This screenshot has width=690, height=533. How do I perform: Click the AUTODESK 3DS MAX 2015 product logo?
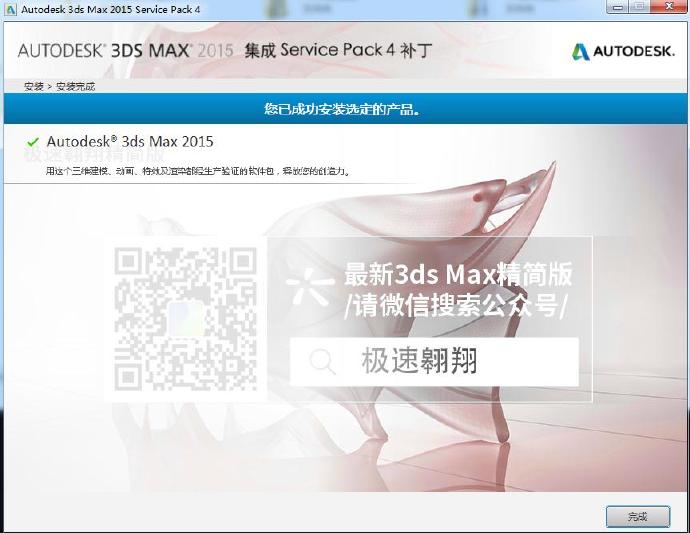125,50
